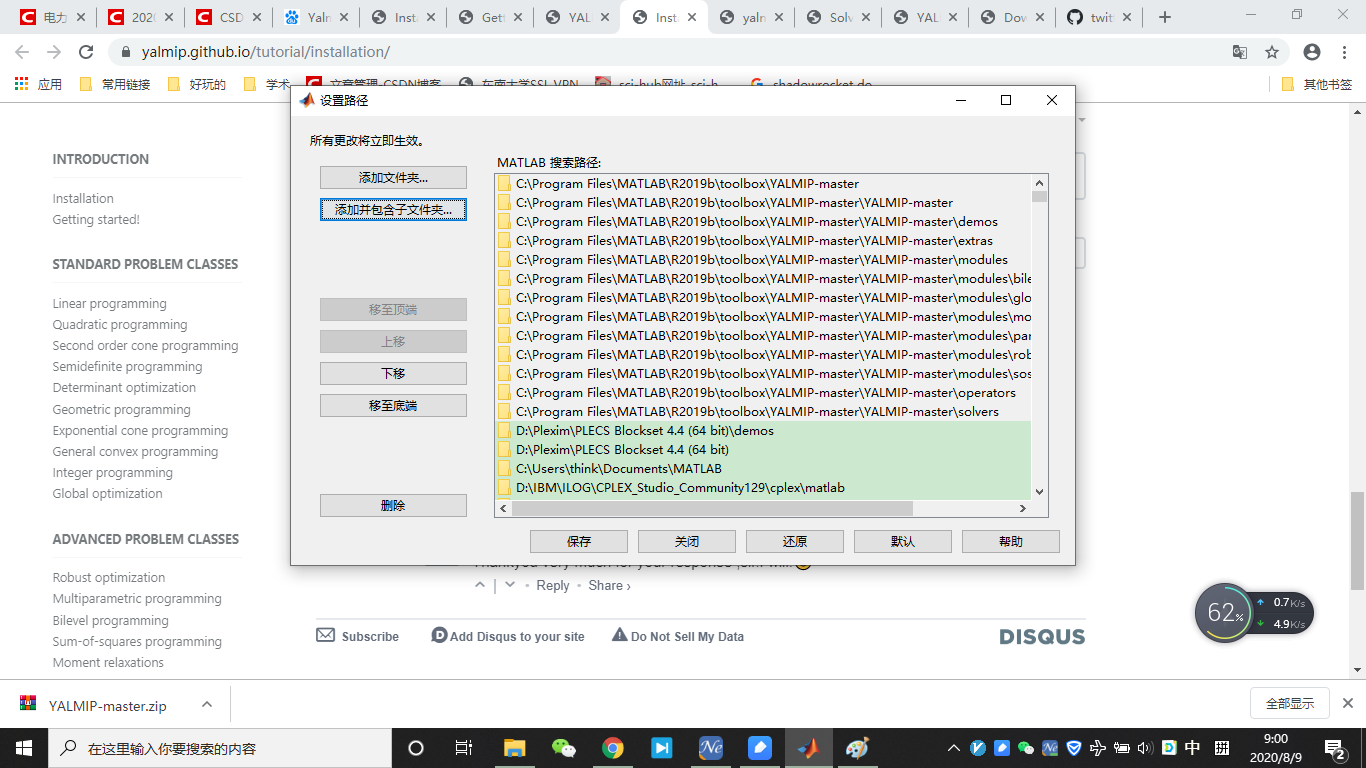The image size is (1366, 768).
Task: Click the Chrome reload page icon
Action: [x=86, y=52]
